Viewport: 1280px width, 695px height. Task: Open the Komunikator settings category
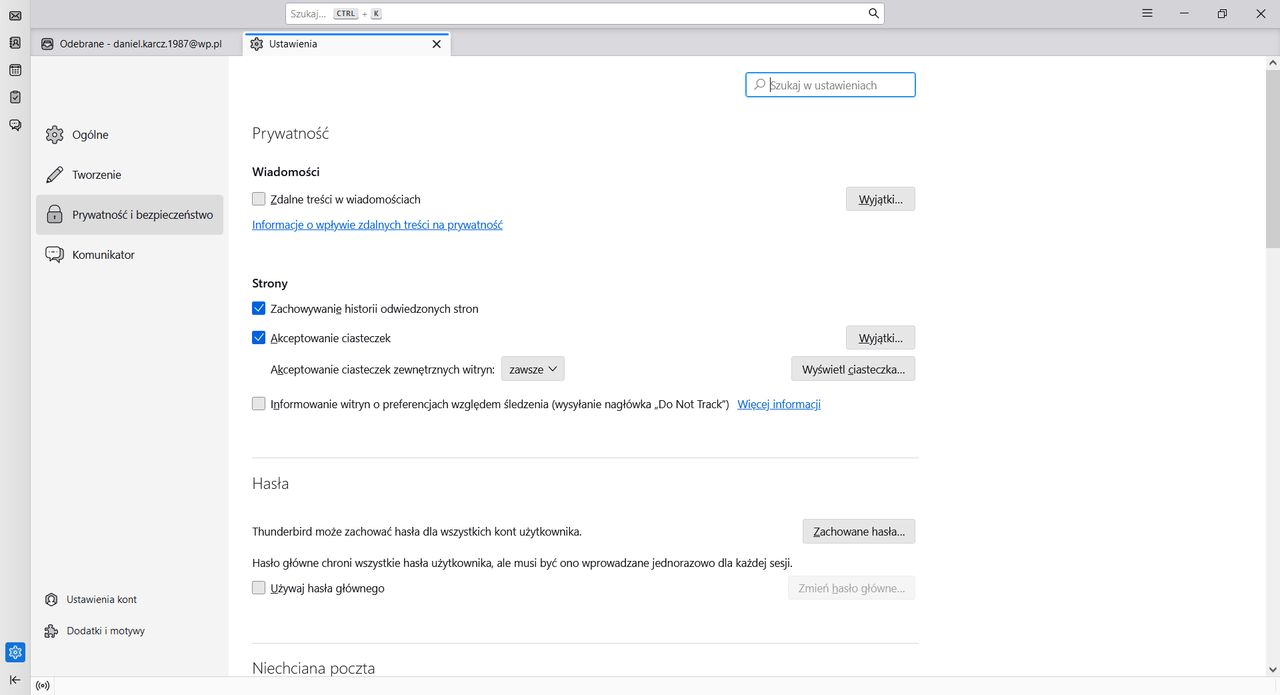pos(129,255)
